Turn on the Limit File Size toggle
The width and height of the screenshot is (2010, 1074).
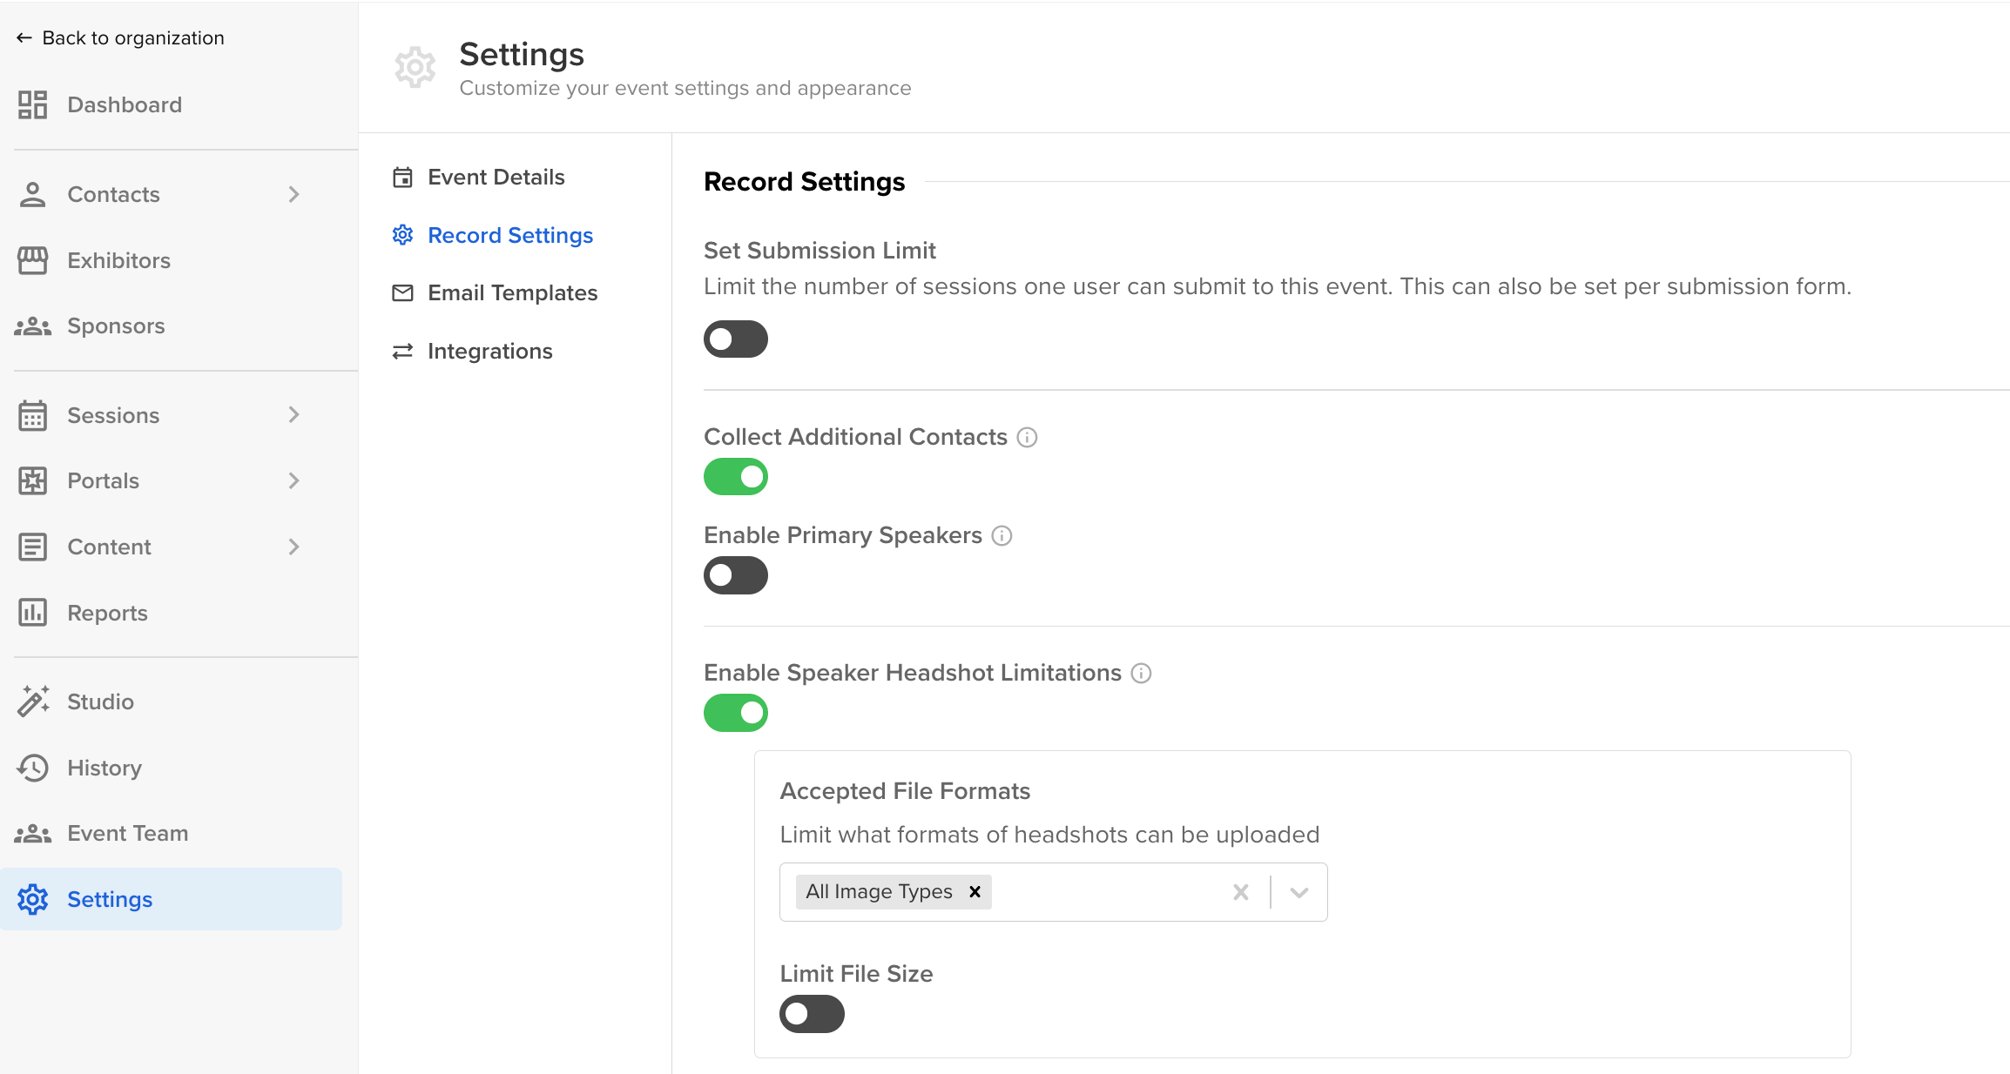tap(811, 1014)
